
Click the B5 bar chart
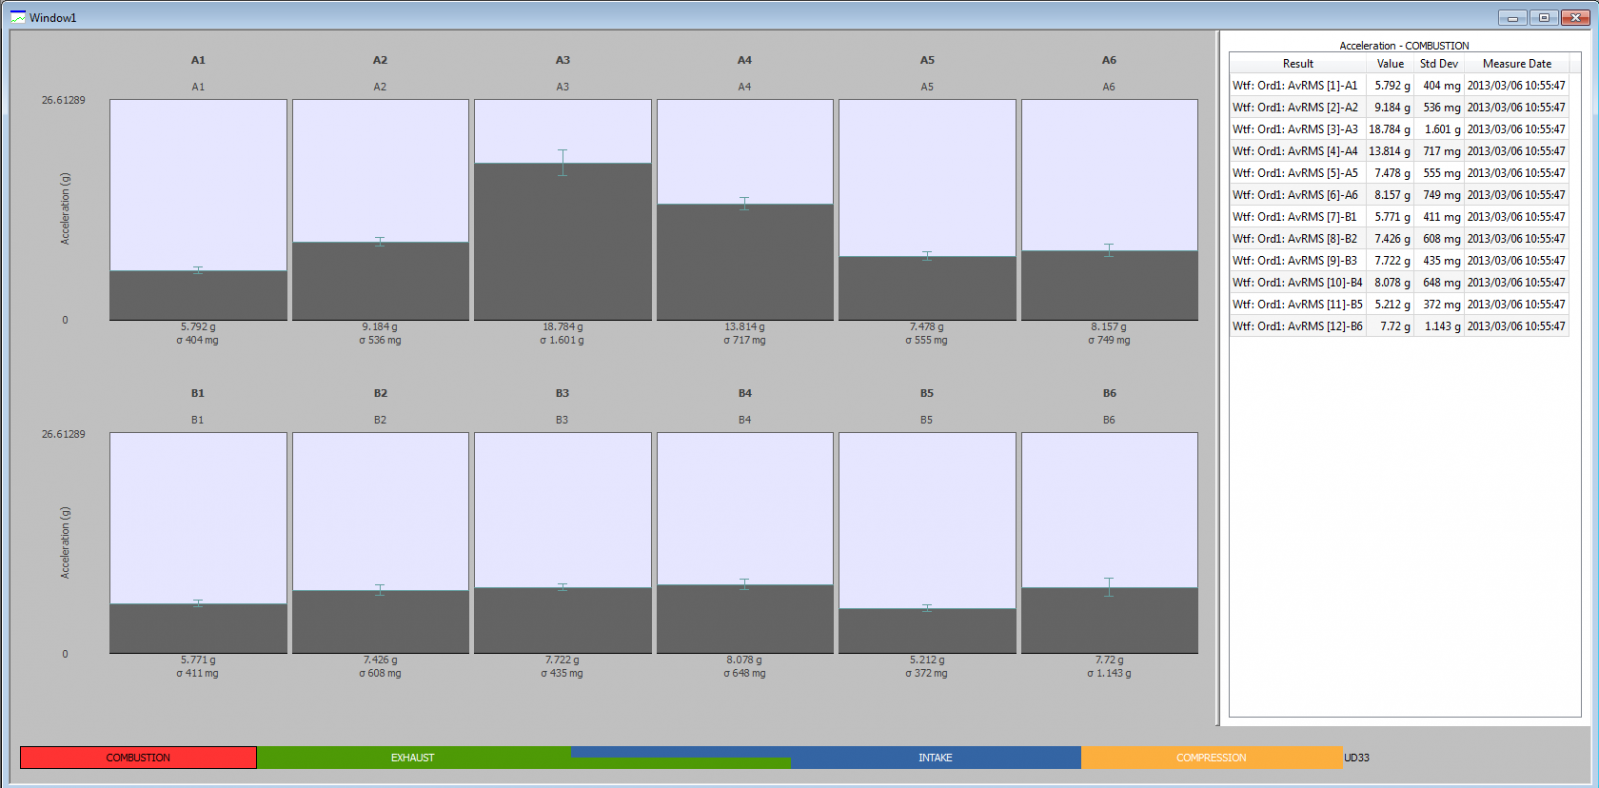click(x=927, y=543)
